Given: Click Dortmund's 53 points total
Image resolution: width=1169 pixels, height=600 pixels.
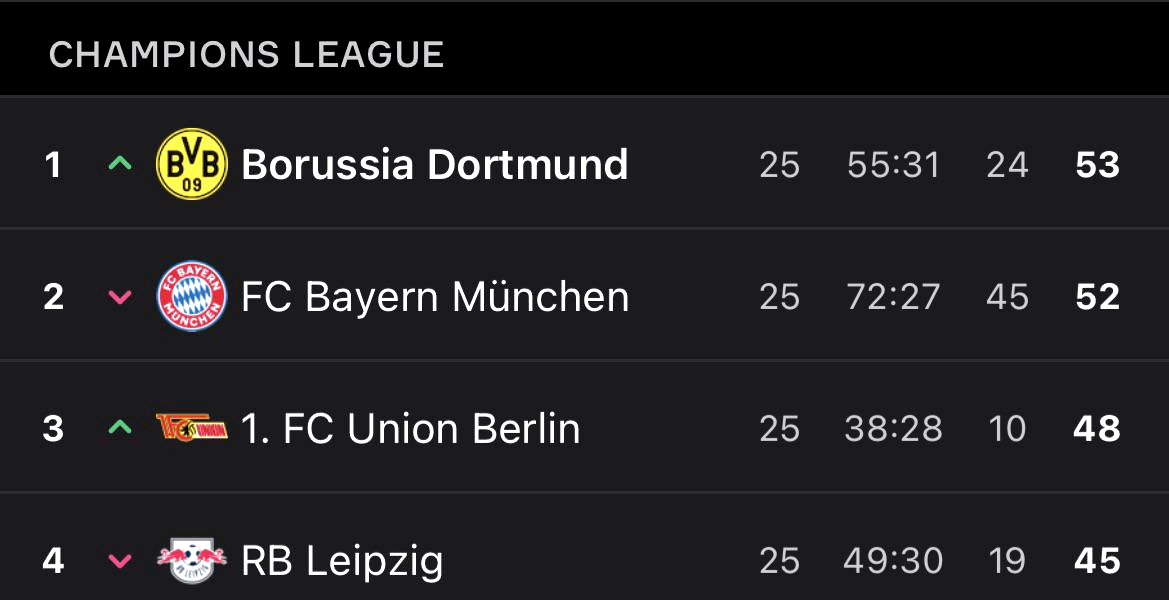Looking at the screenshot, I should (x=1097, y=164).
